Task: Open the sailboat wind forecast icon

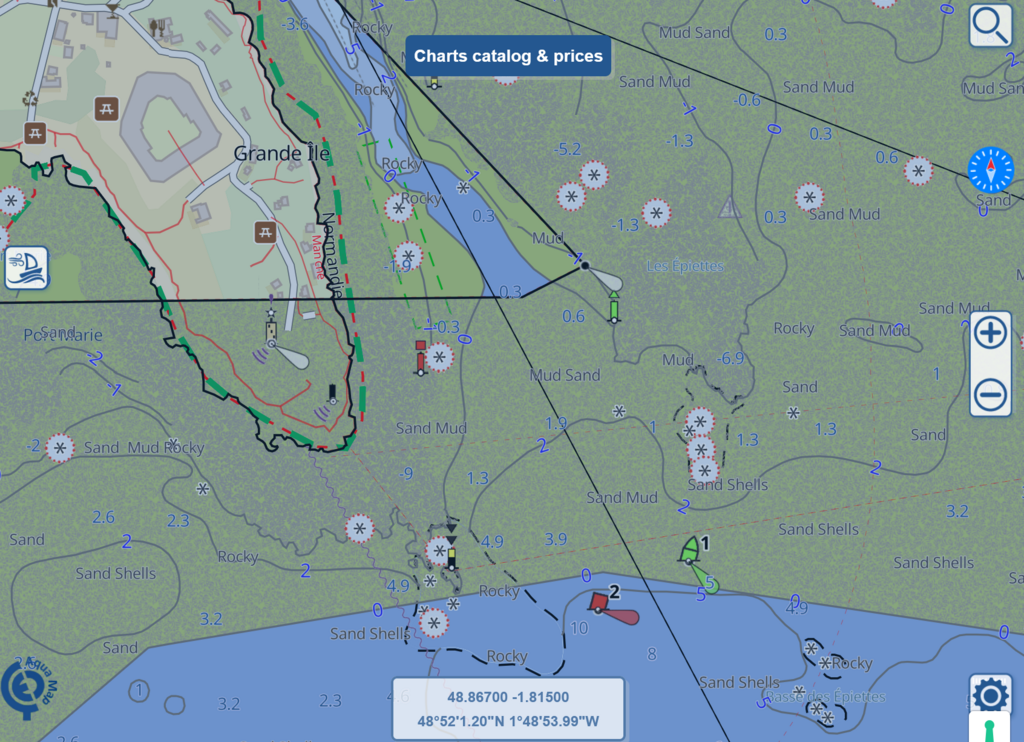Action: pos(27,268)
